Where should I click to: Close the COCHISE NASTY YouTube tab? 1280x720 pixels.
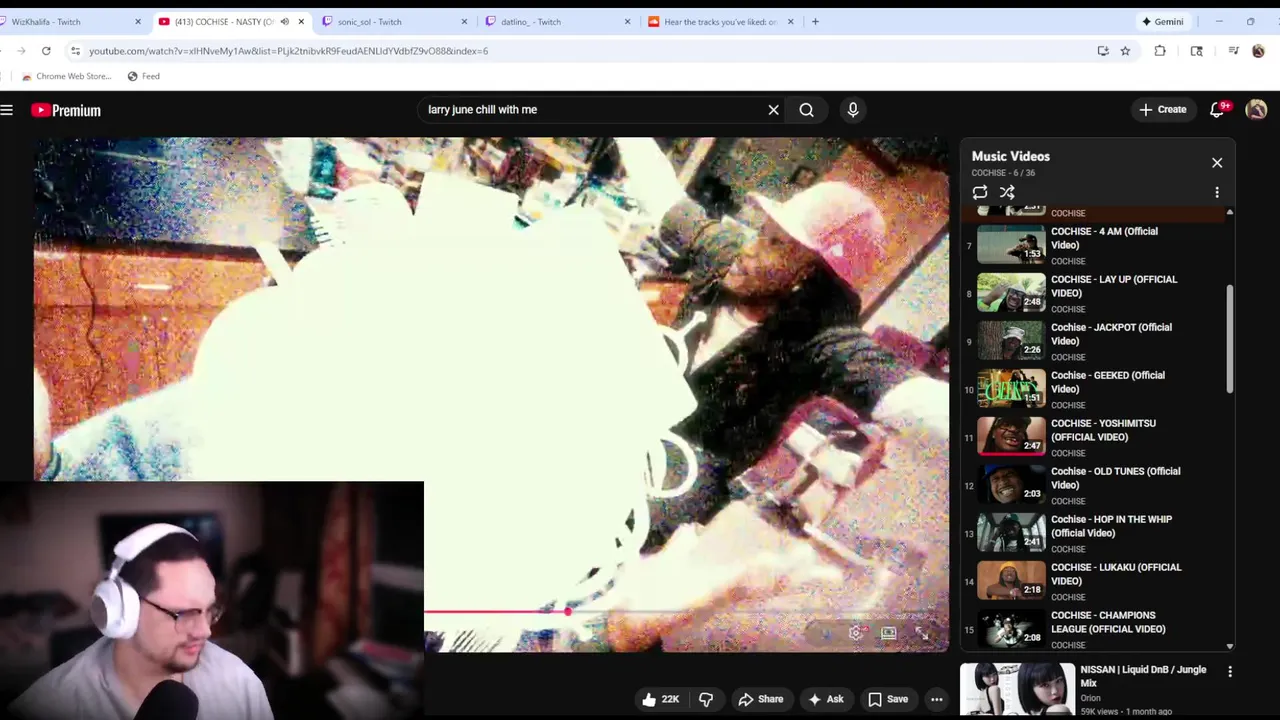pyautogui.click(x=301, y=21)
